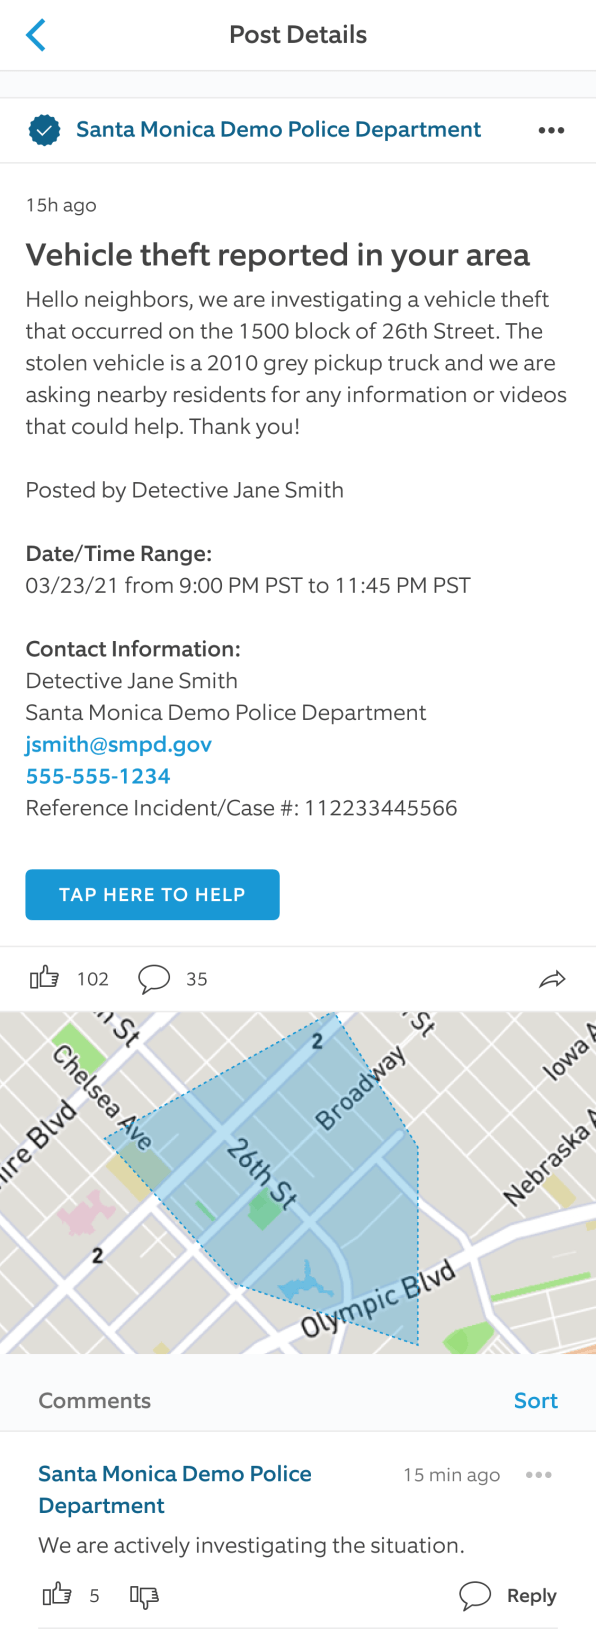Tap Reply on the department's comment
The width and height of the screenshot is (596, 1629).
[x=531, y=1595]
